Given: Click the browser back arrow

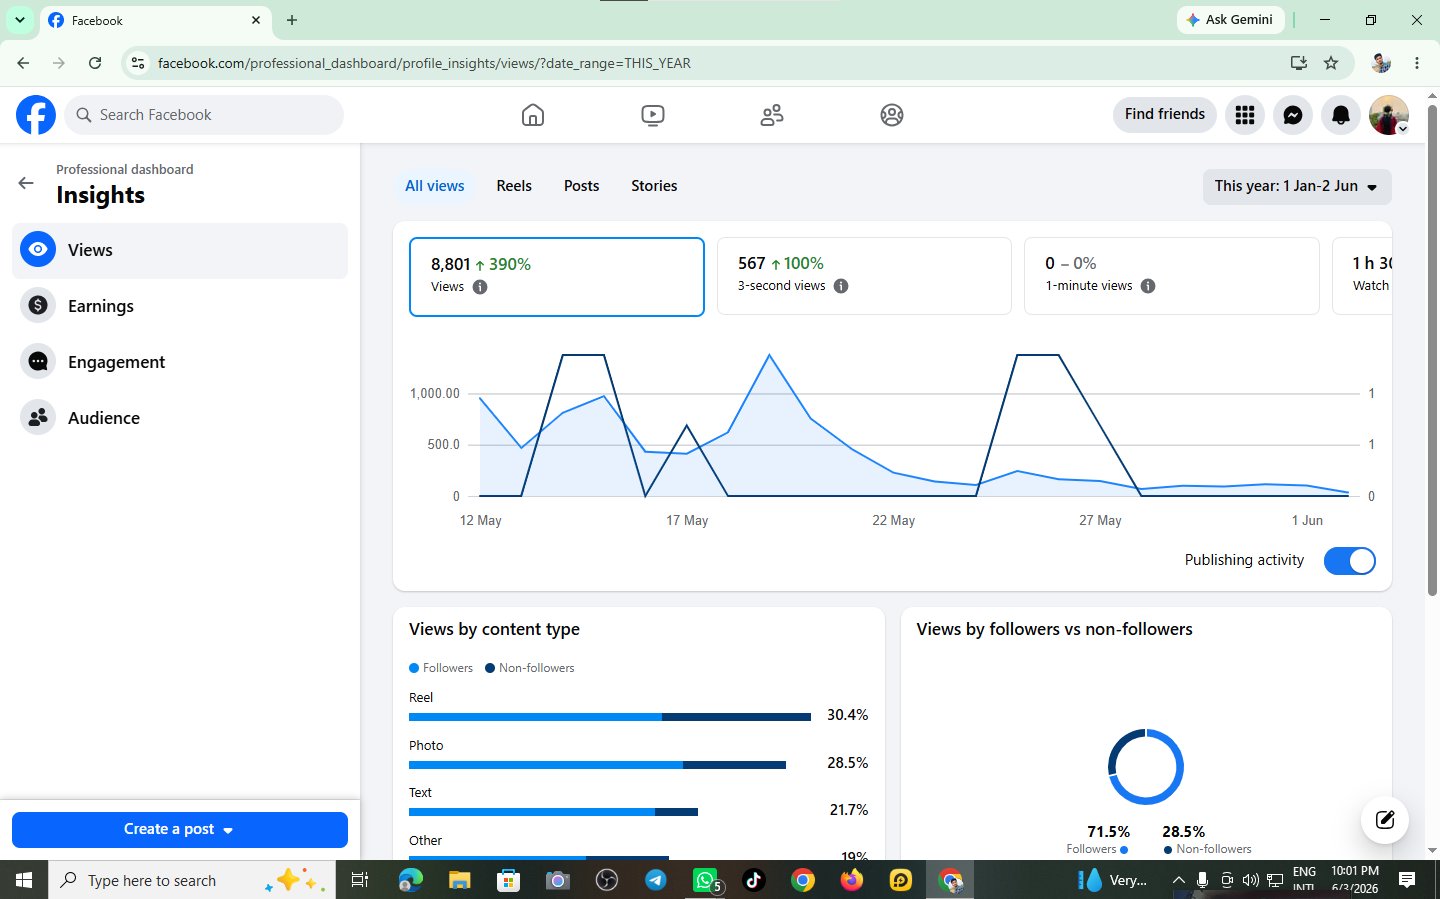Looking at the screenshot, I should (23, 63).
